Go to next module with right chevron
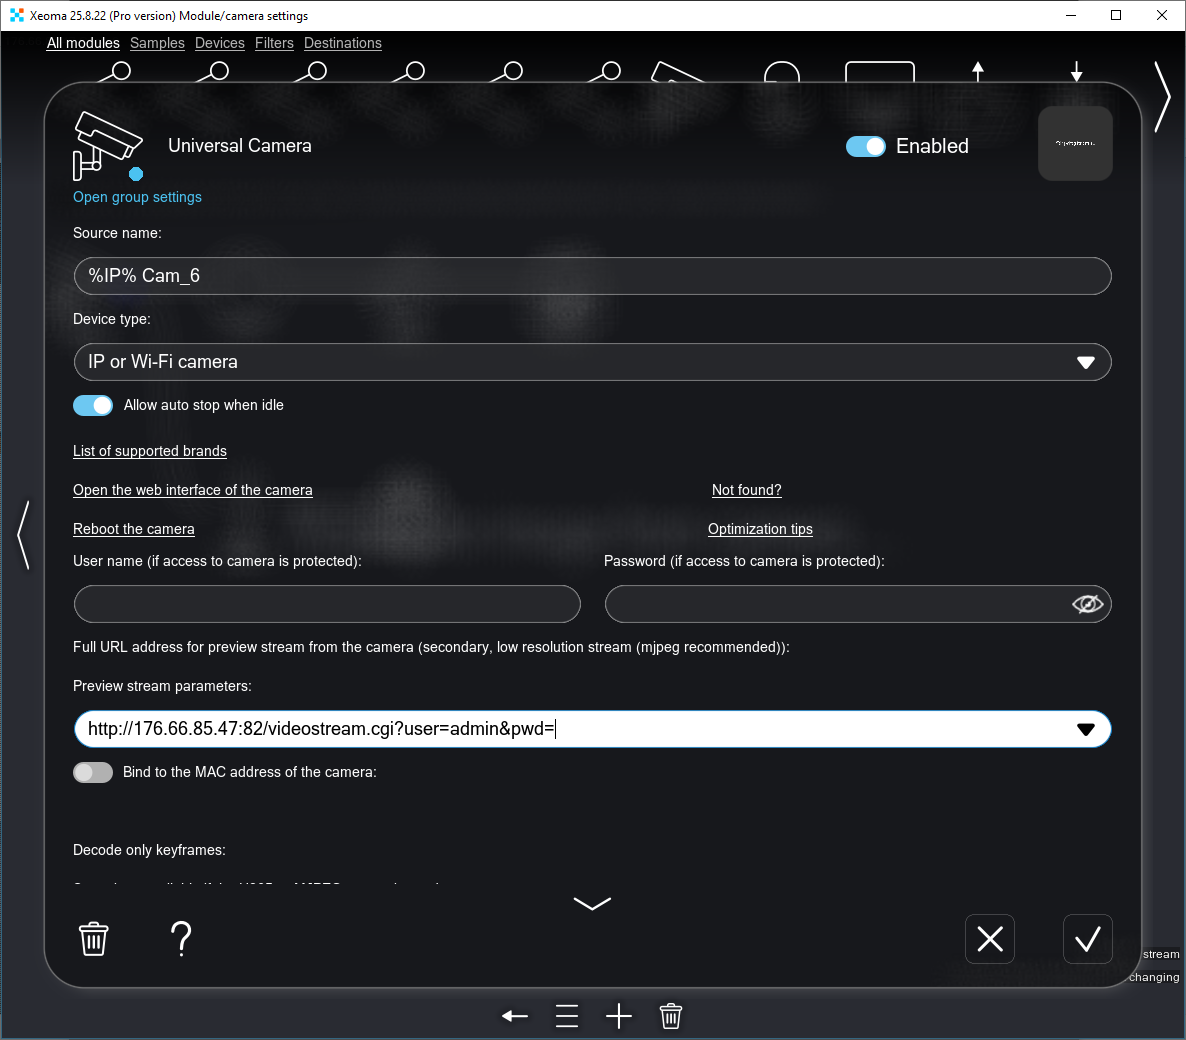Viewport: 1186px width, 1040px height. 1161,97
